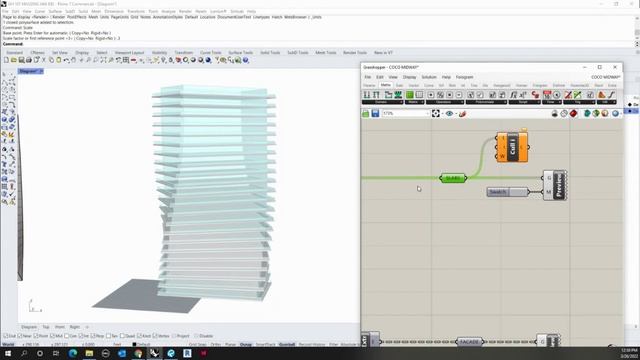The image size is (640, 360).
Task: Expand the Operators panel in Maths ribbon
Action: tap(444, 102)
